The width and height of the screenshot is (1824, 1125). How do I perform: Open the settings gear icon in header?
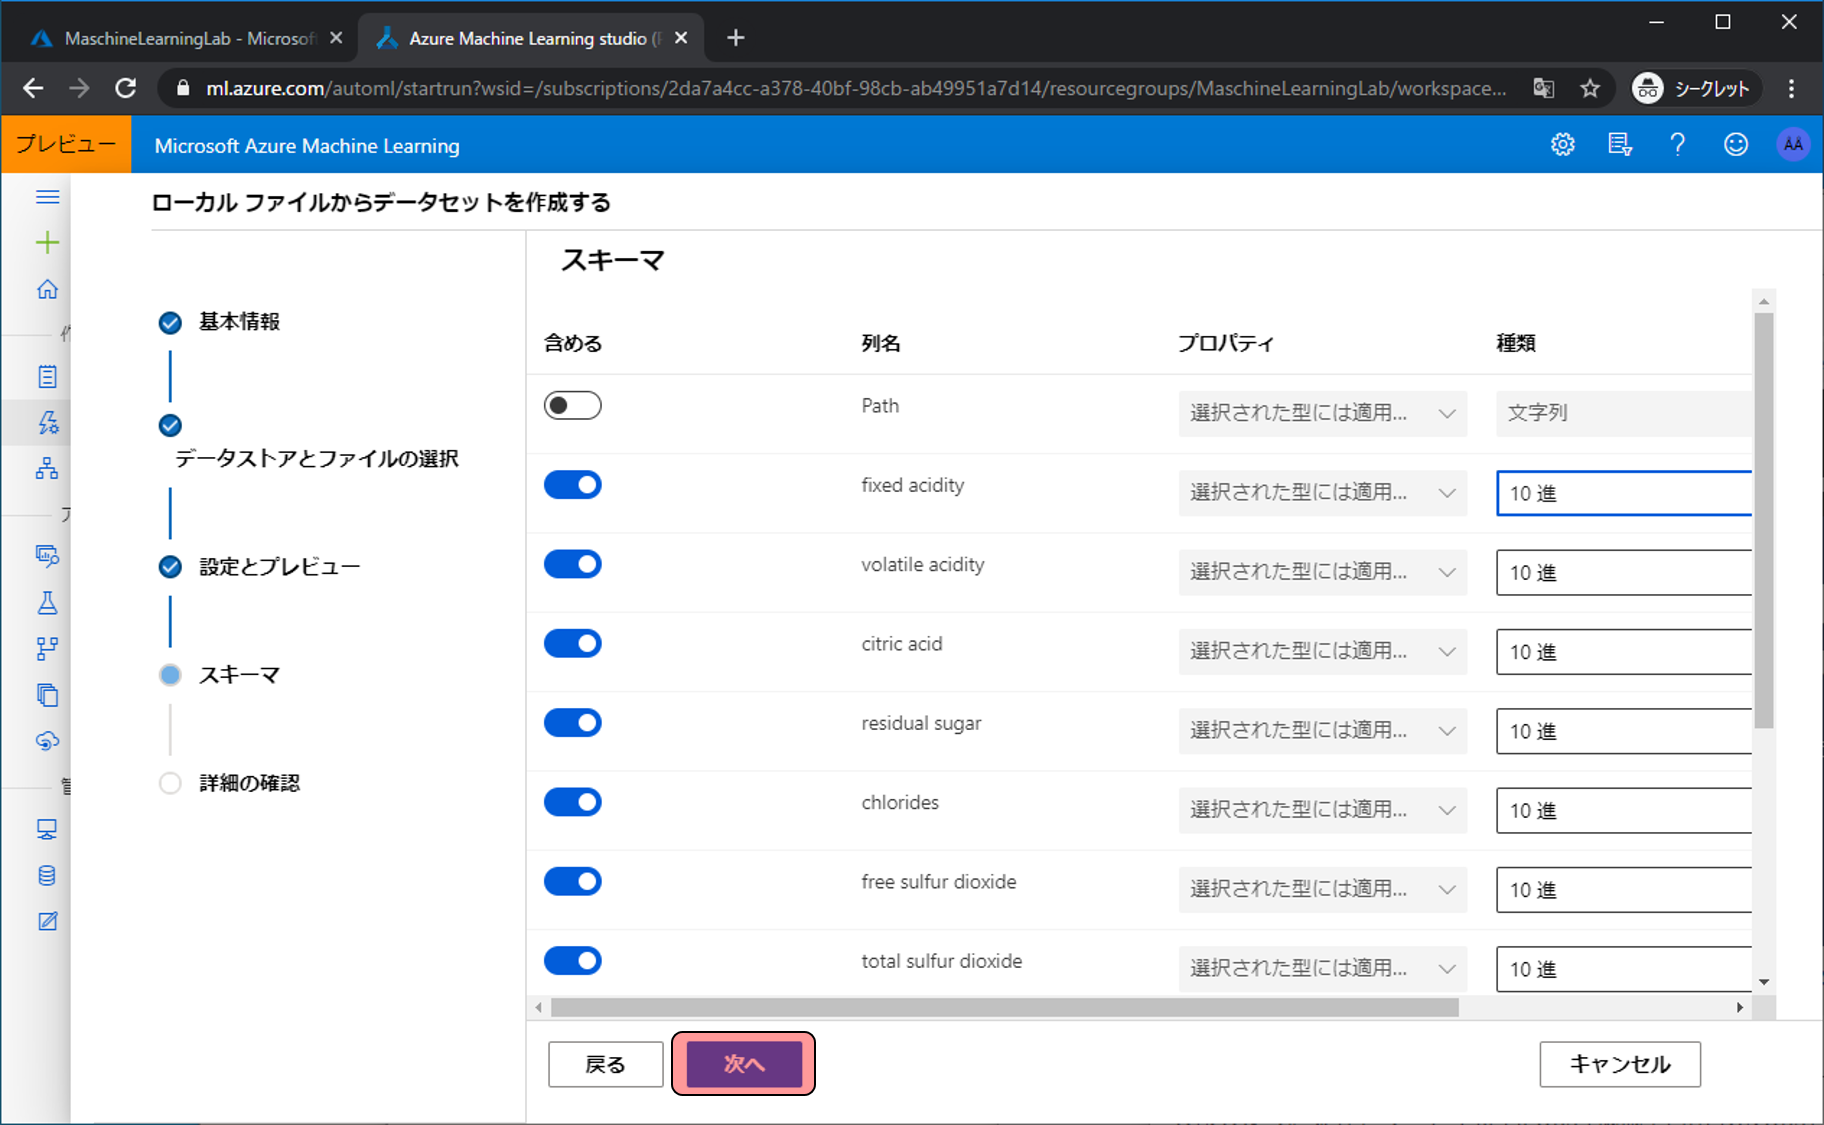click(1562, 145)
